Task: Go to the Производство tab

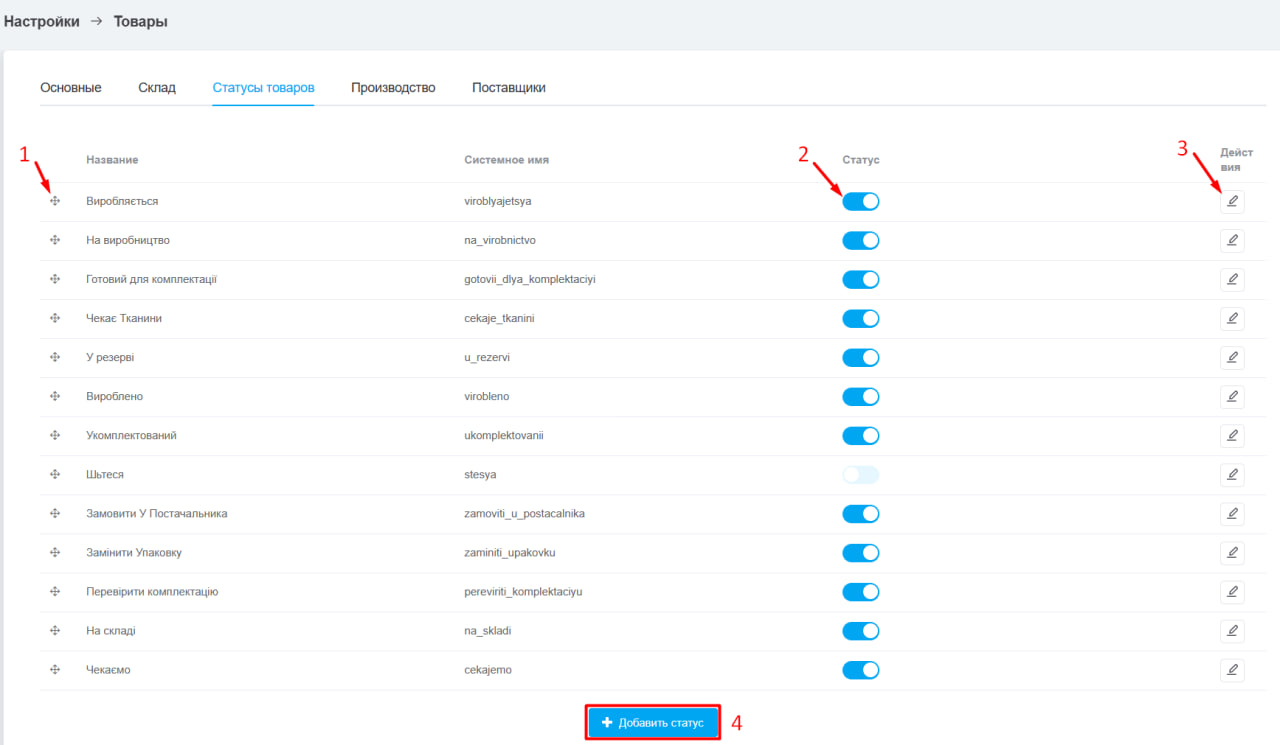Action: [x=393, y=88]
